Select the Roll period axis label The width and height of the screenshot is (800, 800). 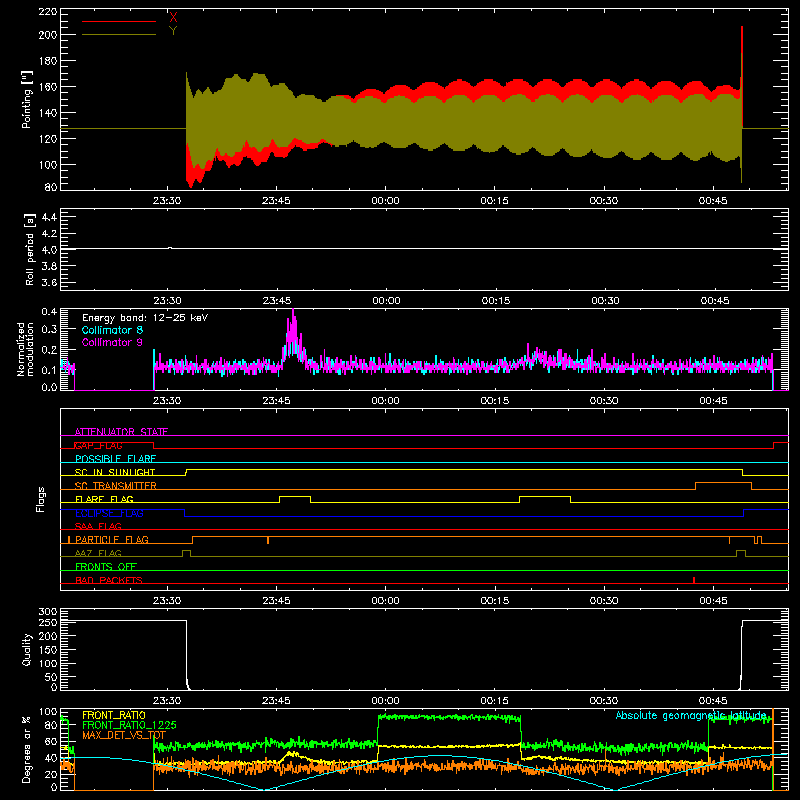coord(29,249)
